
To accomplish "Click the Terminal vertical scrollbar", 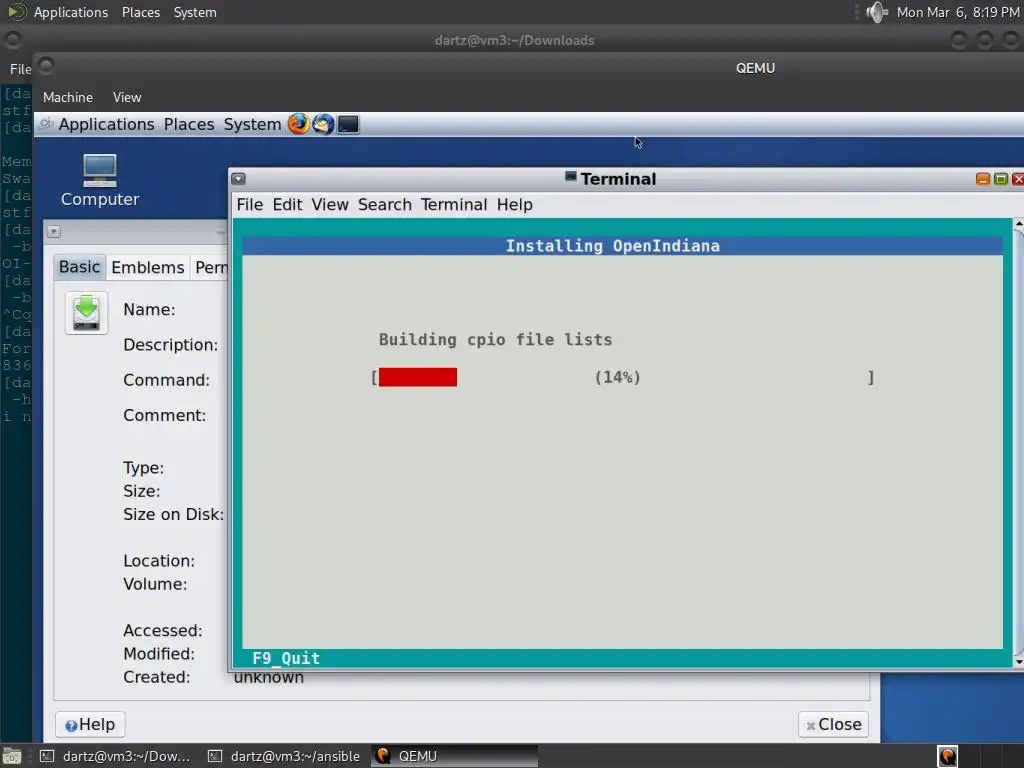I will click(1018, 443).
